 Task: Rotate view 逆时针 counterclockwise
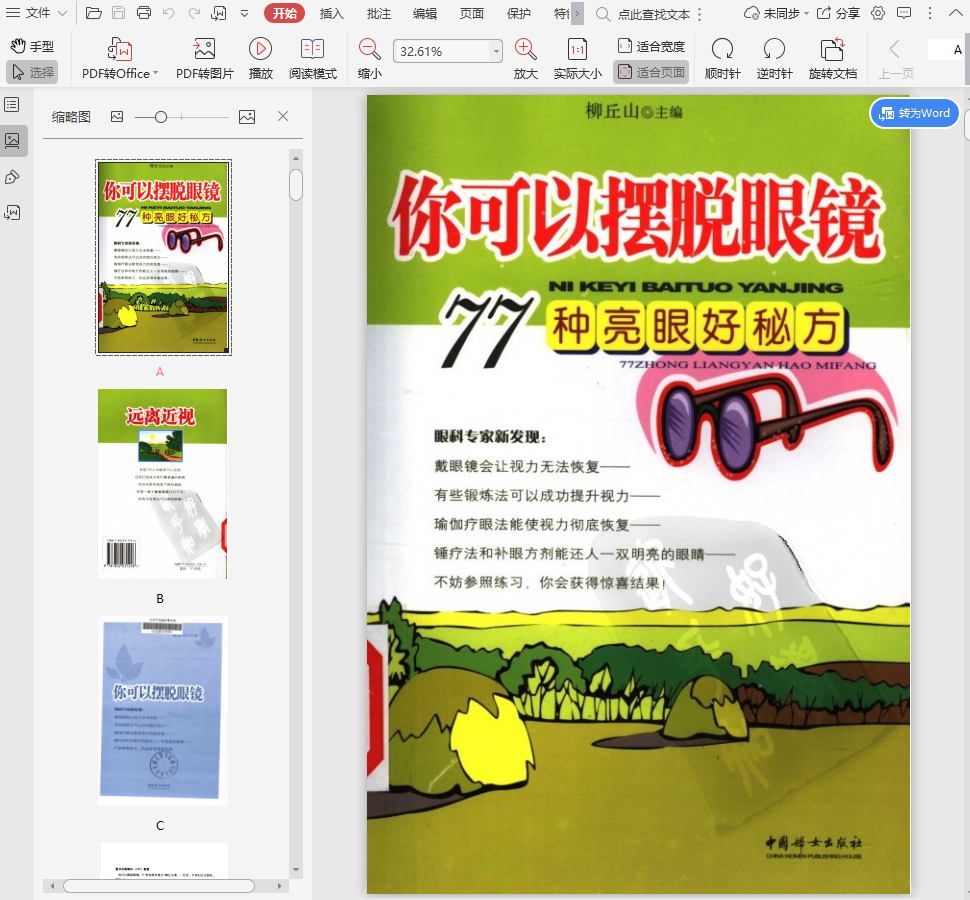(774, 59)
